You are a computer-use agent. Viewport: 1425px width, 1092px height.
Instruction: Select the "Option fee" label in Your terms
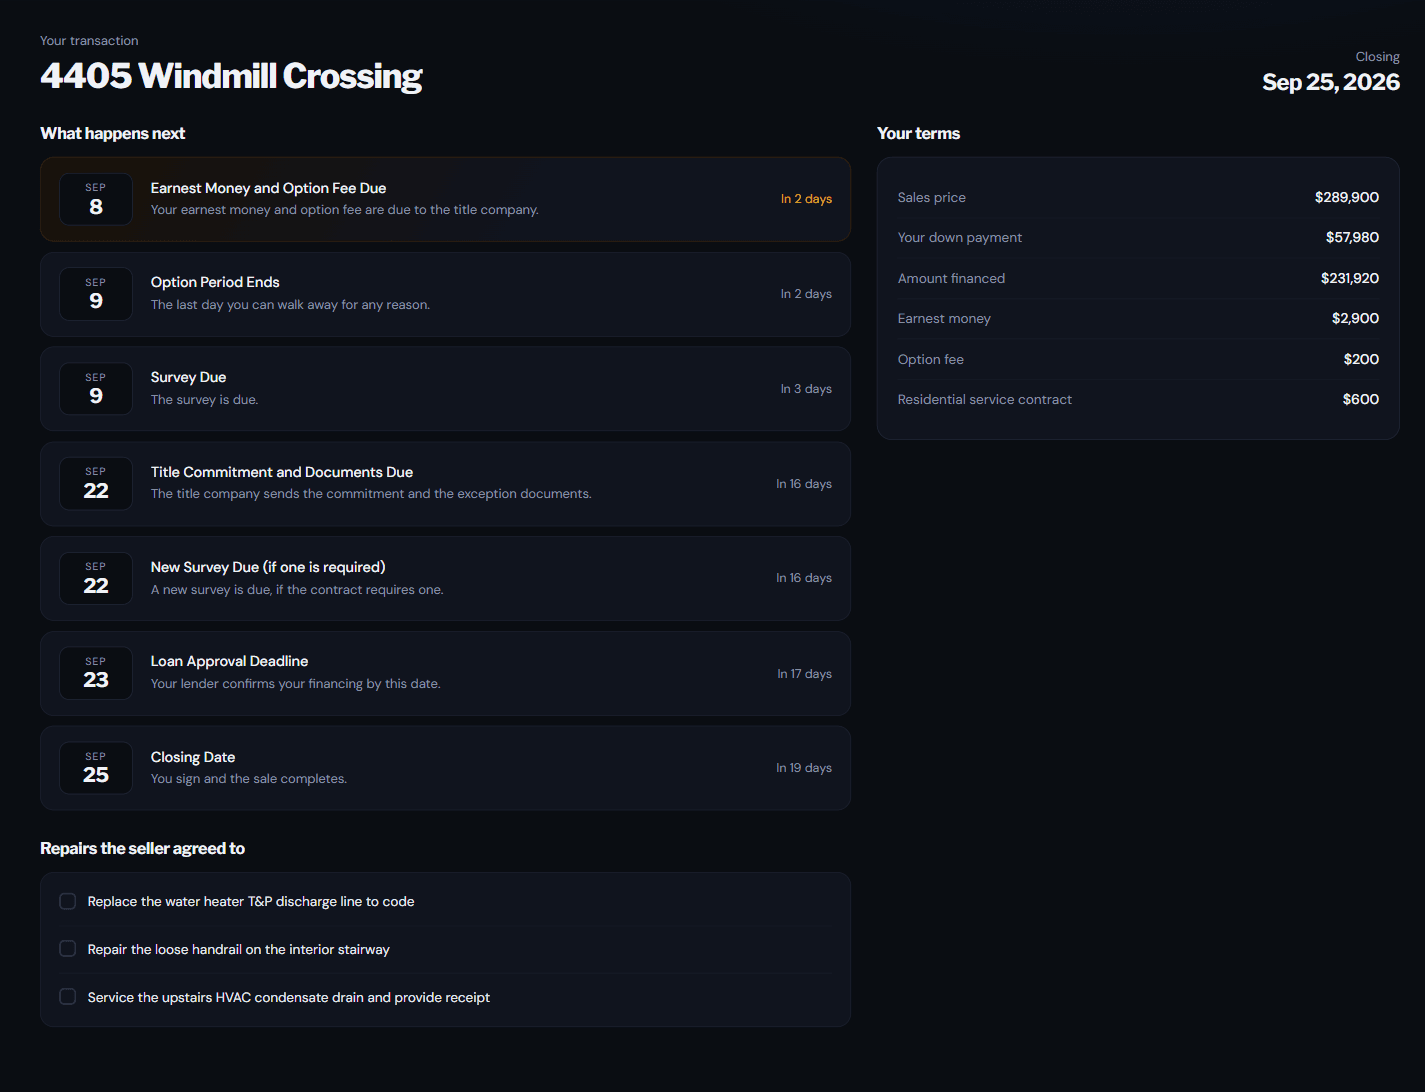[x=931, y=359]
